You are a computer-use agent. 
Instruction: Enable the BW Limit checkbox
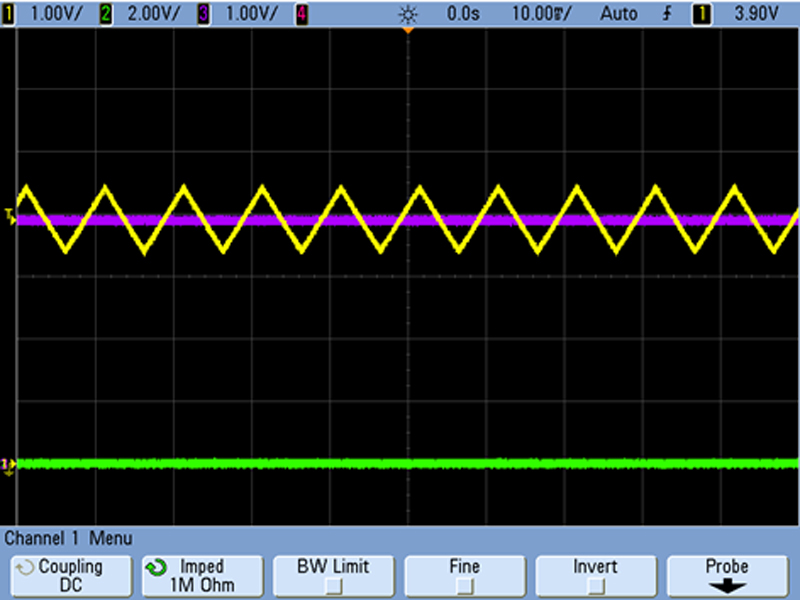[x=335, y=585]
